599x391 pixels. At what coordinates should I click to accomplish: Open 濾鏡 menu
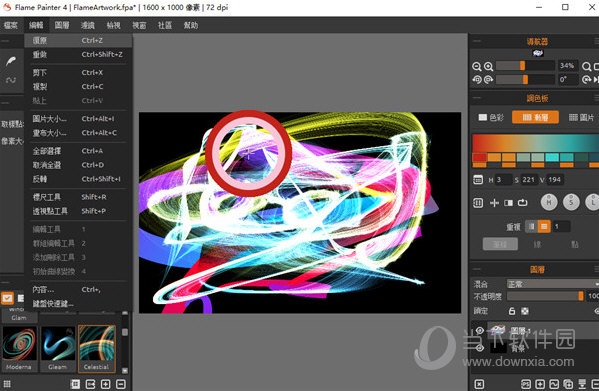tap(87, 25)
